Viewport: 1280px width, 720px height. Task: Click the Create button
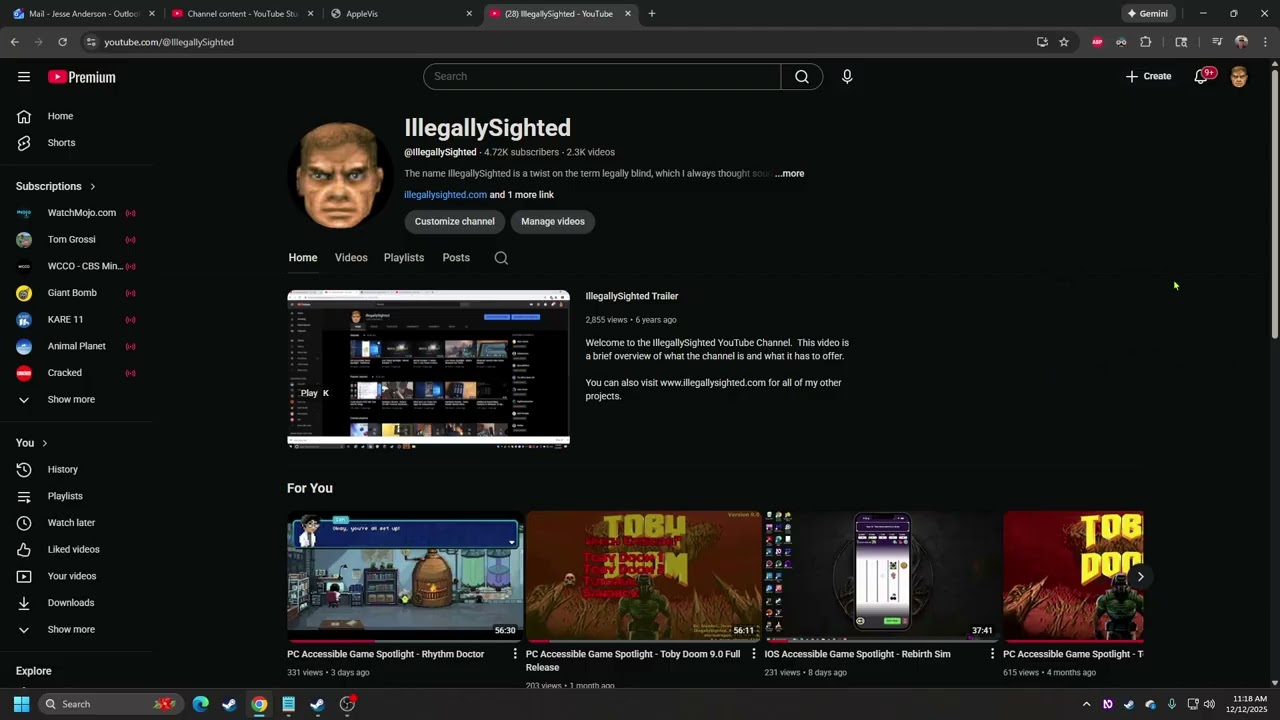[1148, 77]
